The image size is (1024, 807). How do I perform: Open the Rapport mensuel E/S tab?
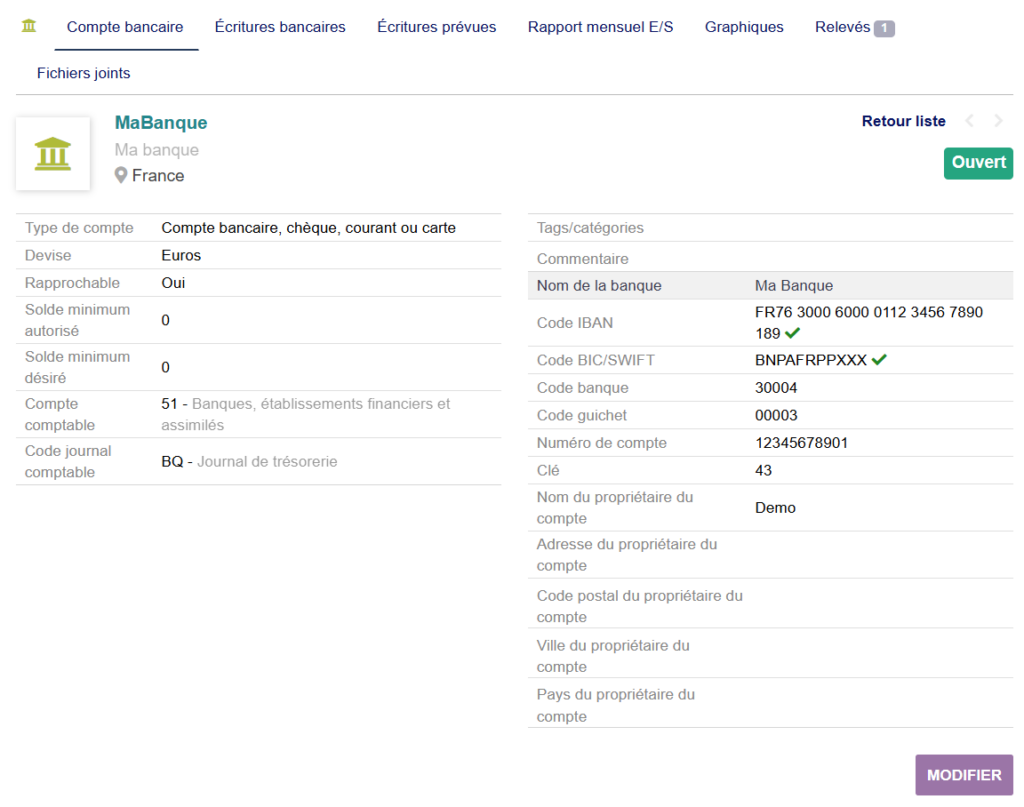600,27
